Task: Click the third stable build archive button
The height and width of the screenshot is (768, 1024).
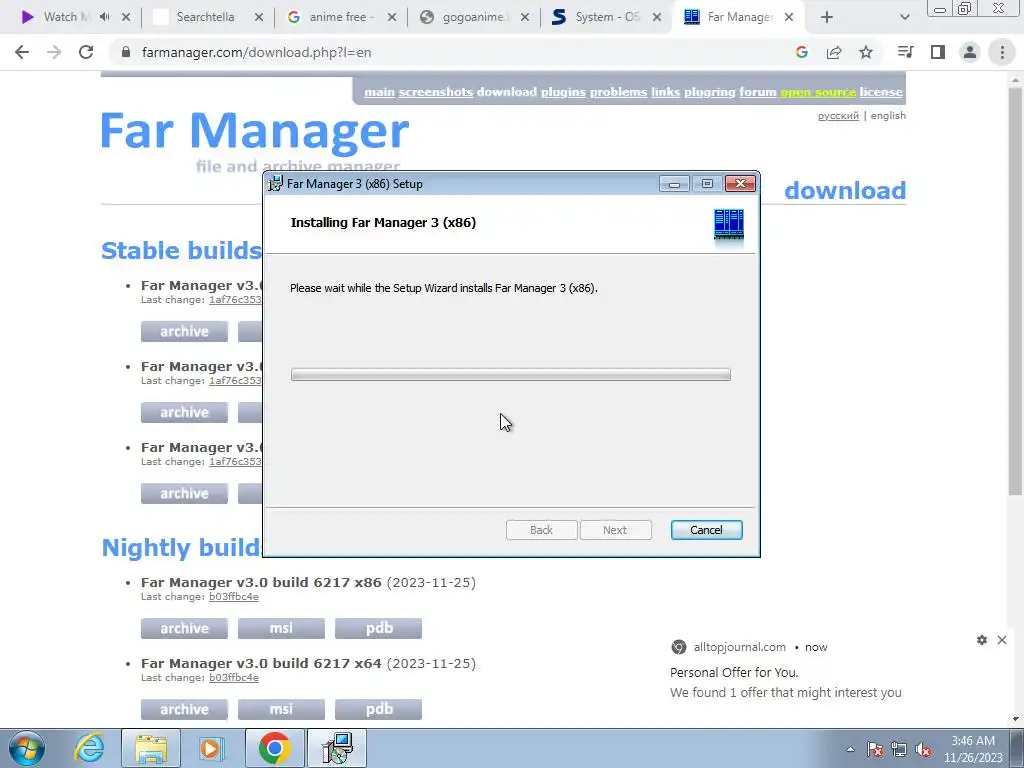Action: [184, 493]
